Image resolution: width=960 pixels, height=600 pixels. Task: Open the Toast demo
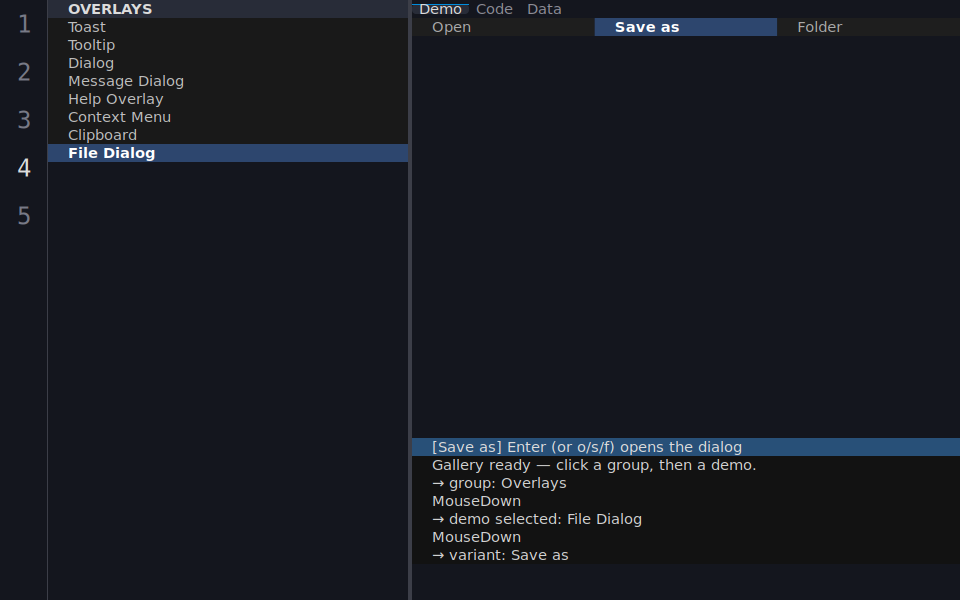228,27
